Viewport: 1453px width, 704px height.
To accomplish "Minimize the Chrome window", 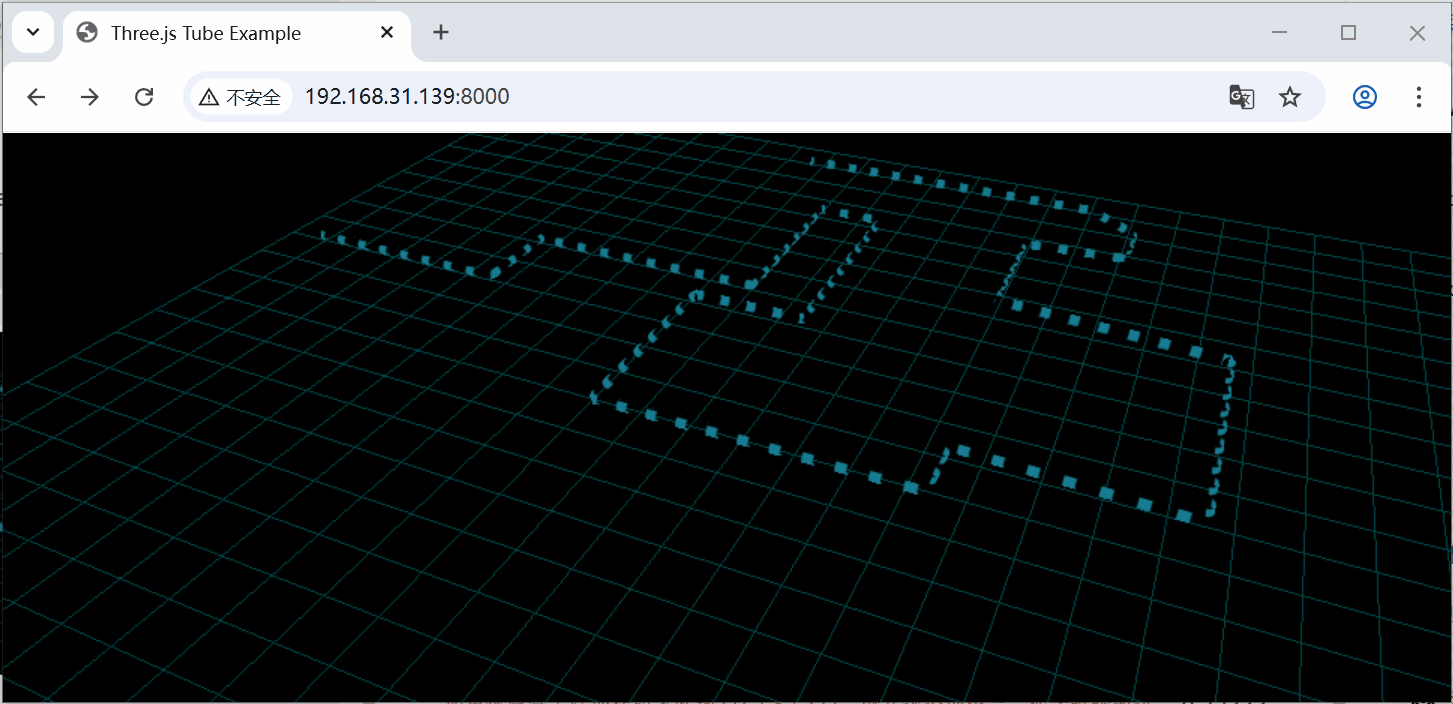I will pyautogui.click(x=1279, y=33).
